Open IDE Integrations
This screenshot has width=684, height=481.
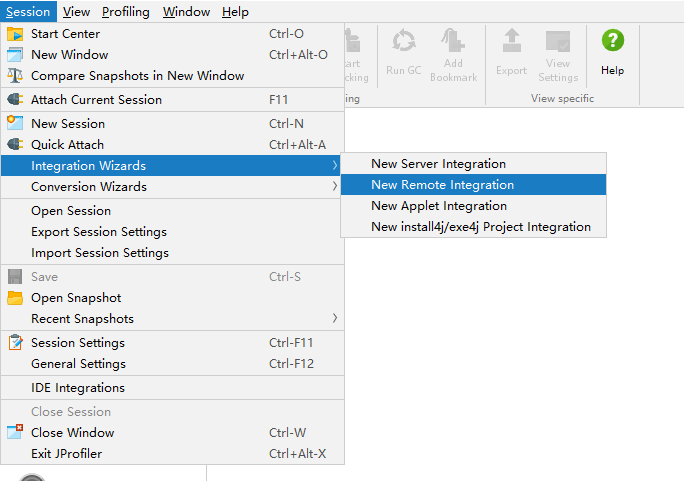point(78,388)
